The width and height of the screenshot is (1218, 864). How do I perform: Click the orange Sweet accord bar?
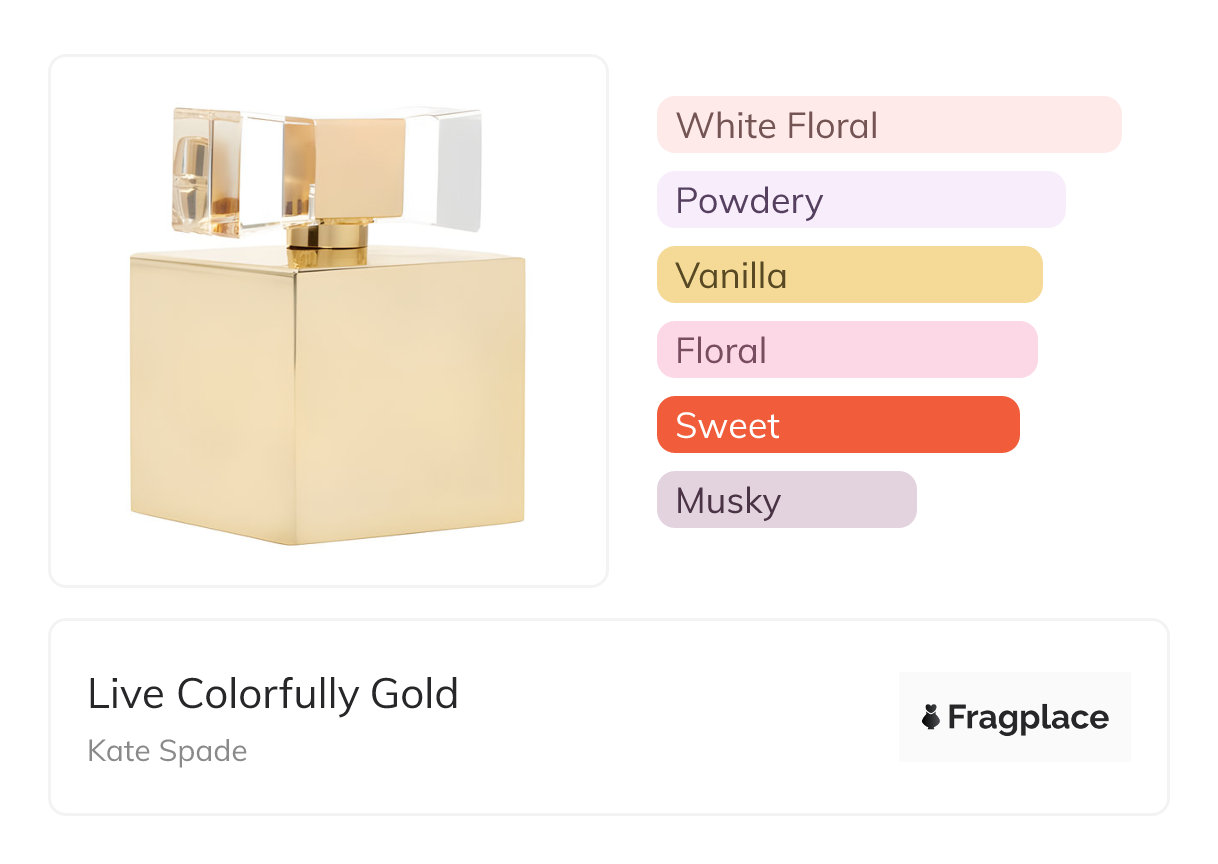[x=837, y=425]
